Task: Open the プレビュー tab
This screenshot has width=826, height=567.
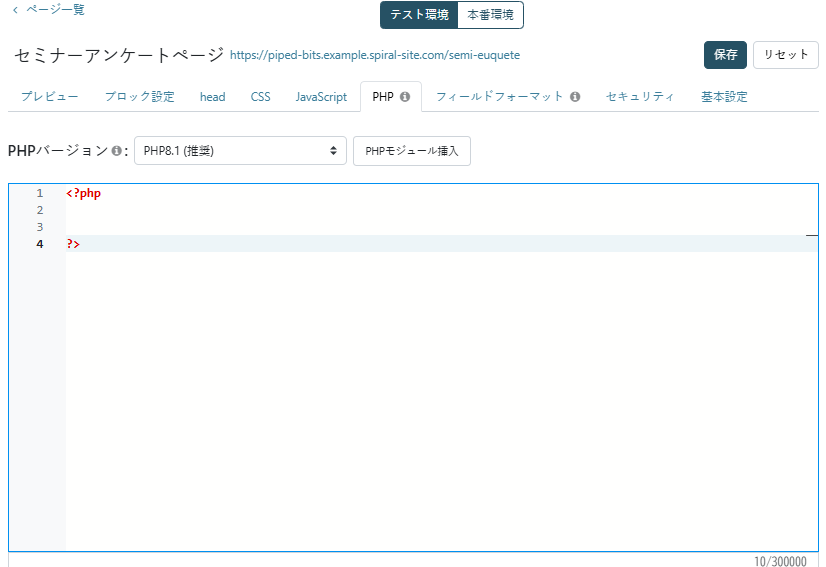Action: 50,97
